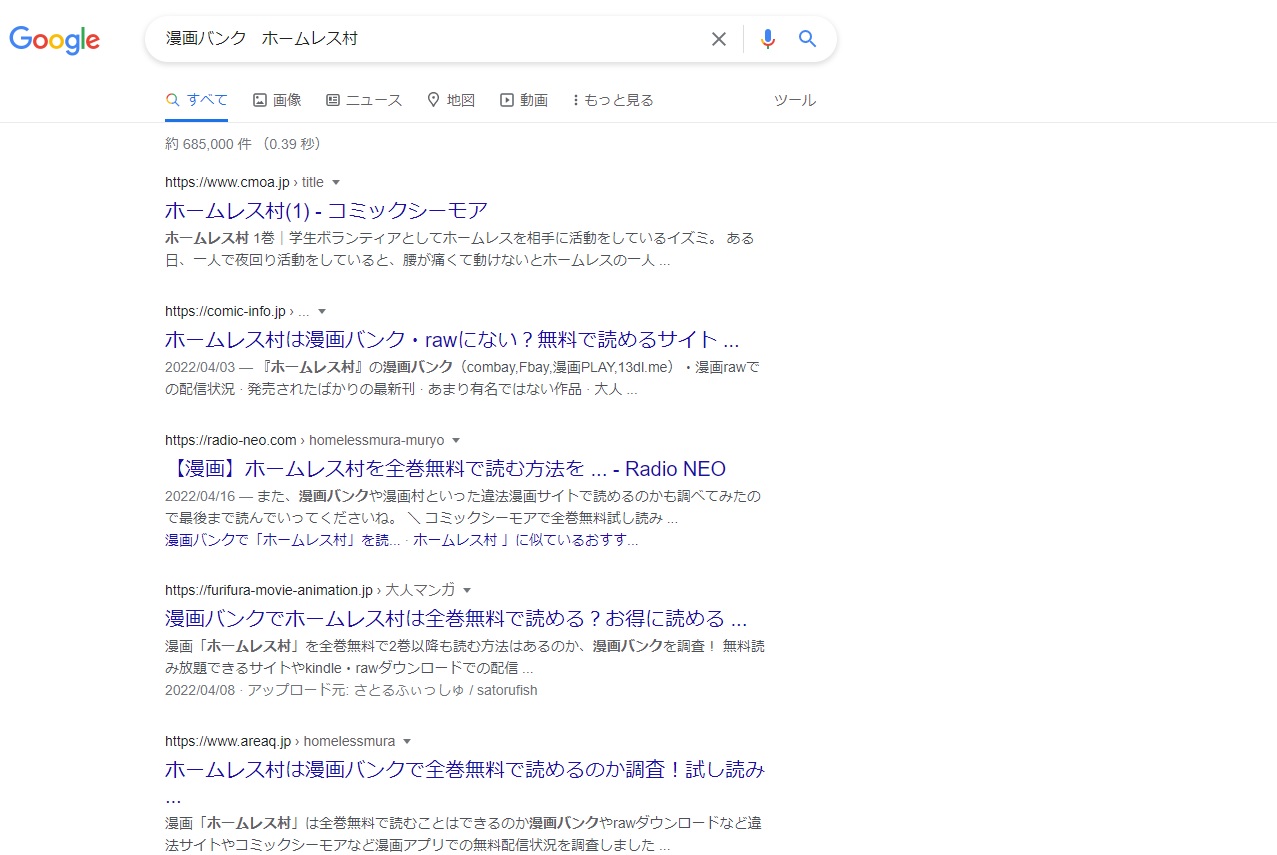
Task: Click sitelink 漫画バンクで「ホームレス村」を読
Action: [283, 540]
